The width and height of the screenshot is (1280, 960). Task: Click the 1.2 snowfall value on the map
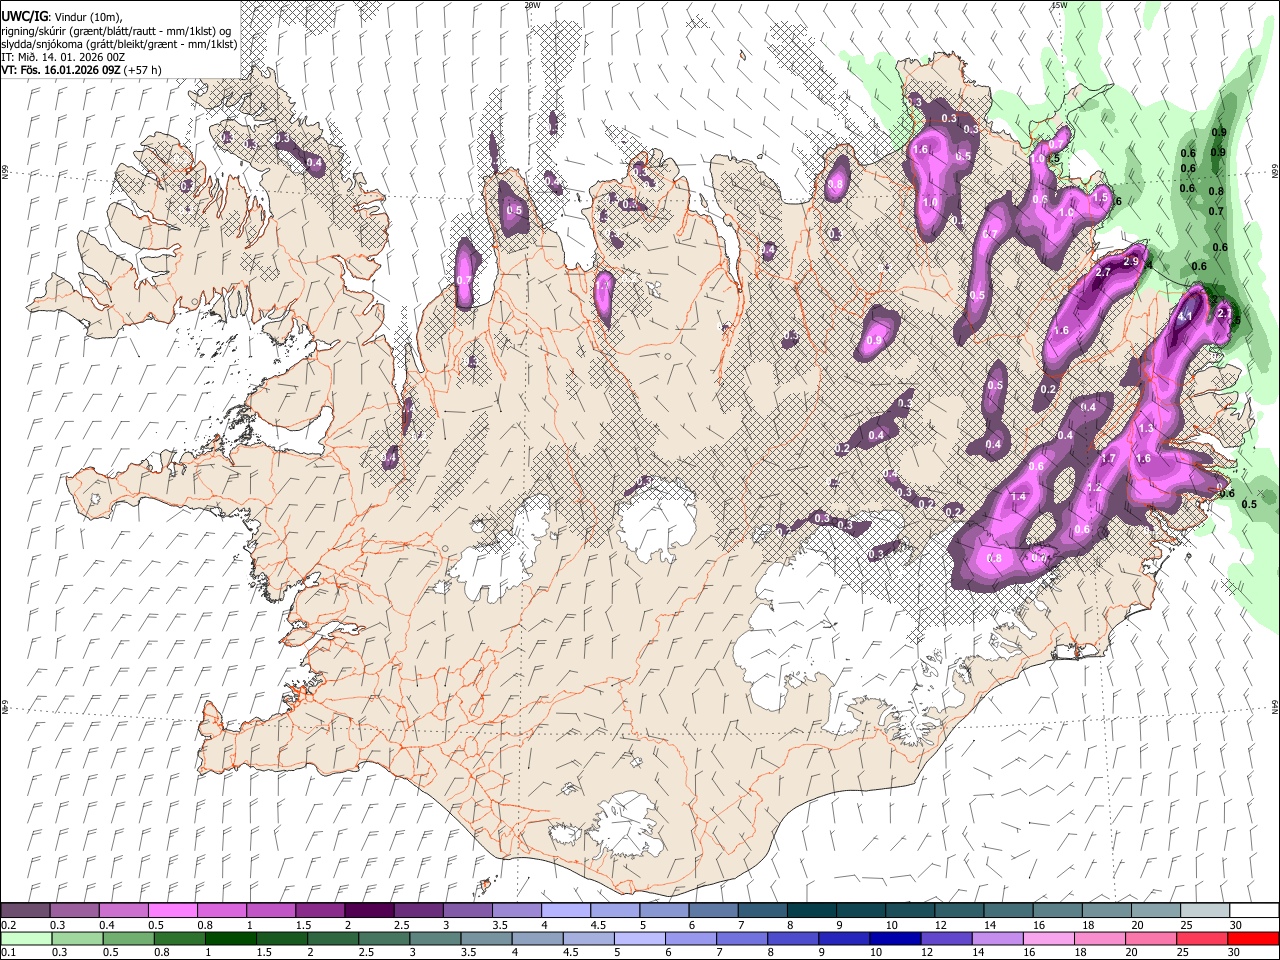tap(1094, 488)
